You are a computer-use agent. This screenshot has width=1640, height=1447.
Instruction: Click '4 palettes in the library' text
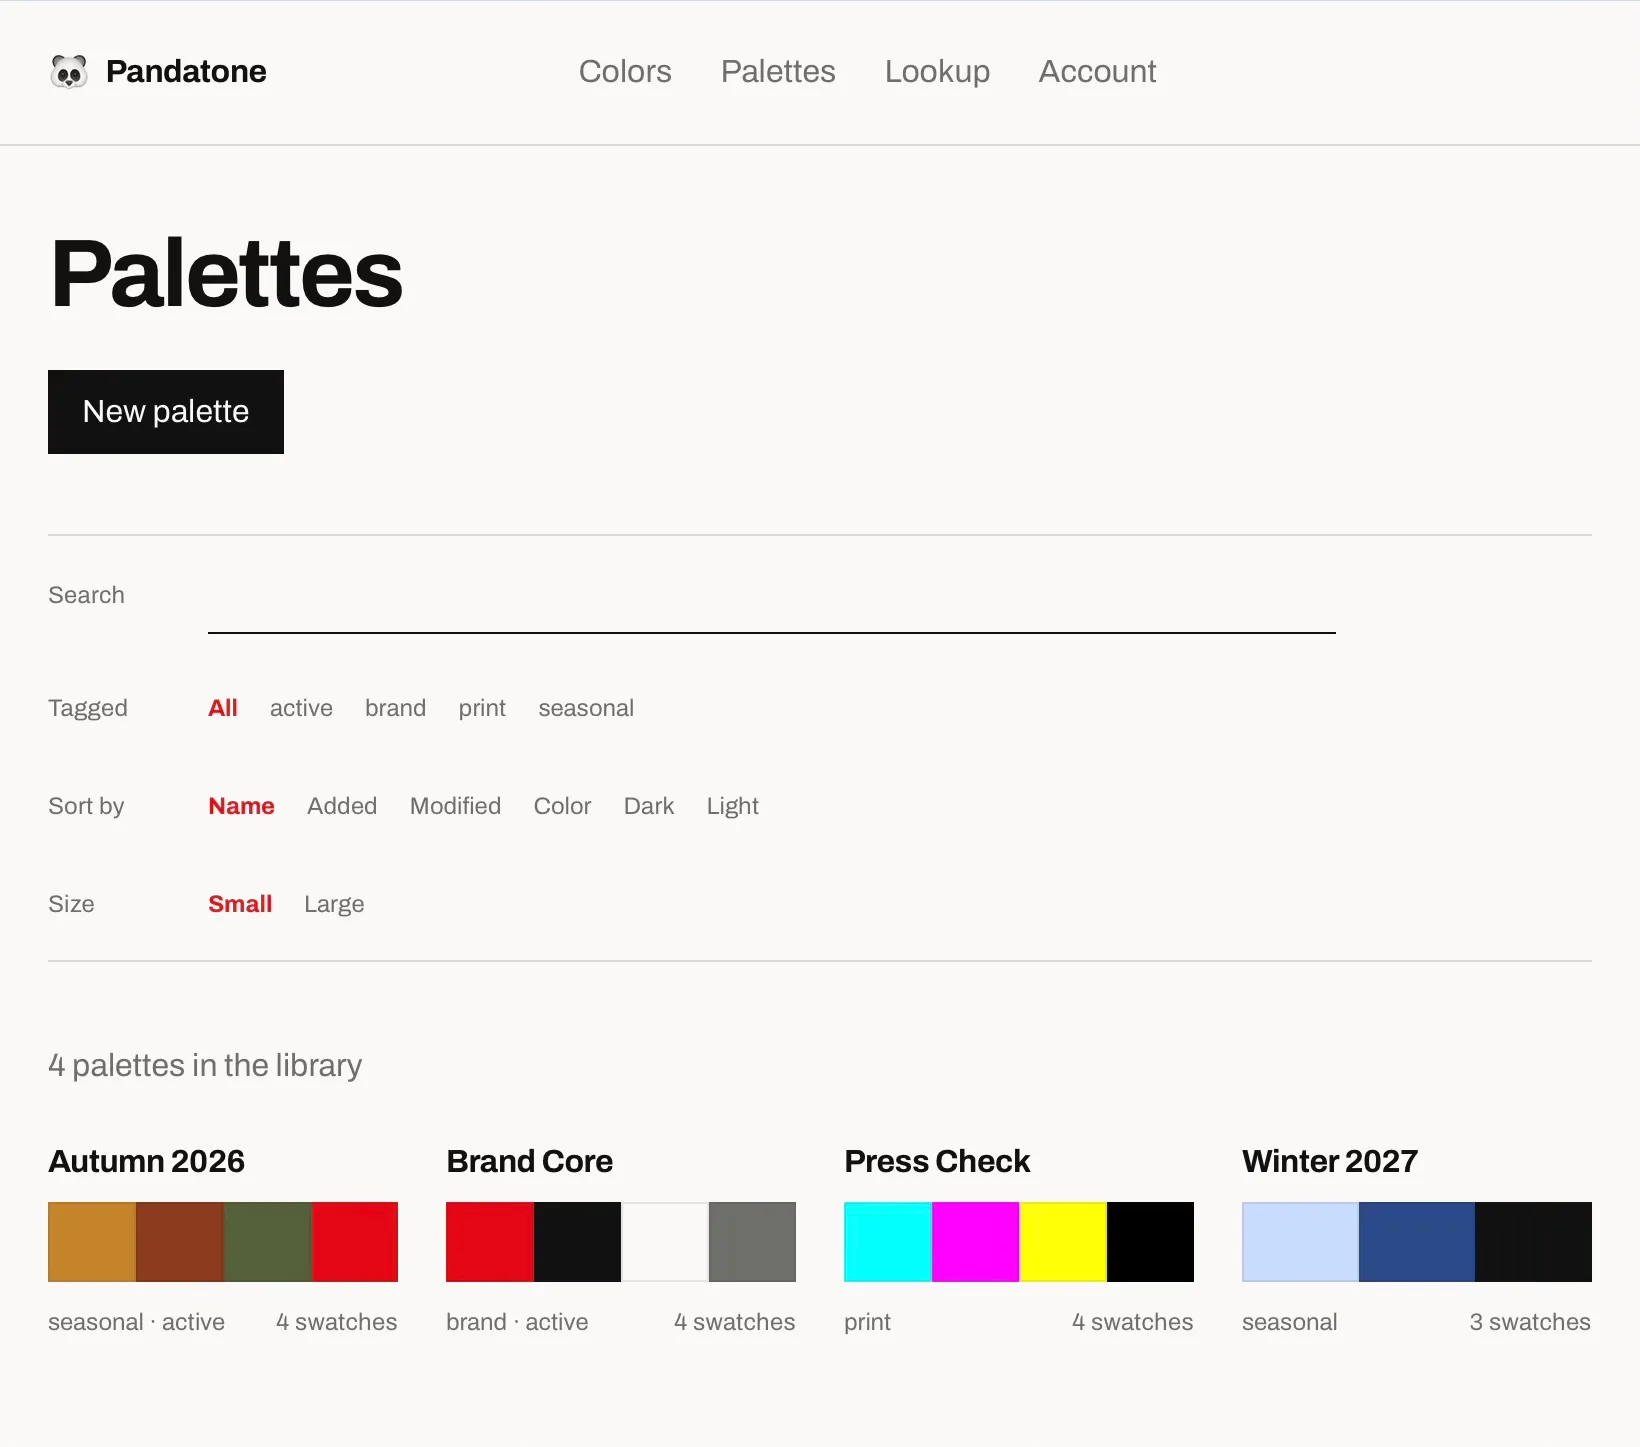click(x=205, y=1066)
